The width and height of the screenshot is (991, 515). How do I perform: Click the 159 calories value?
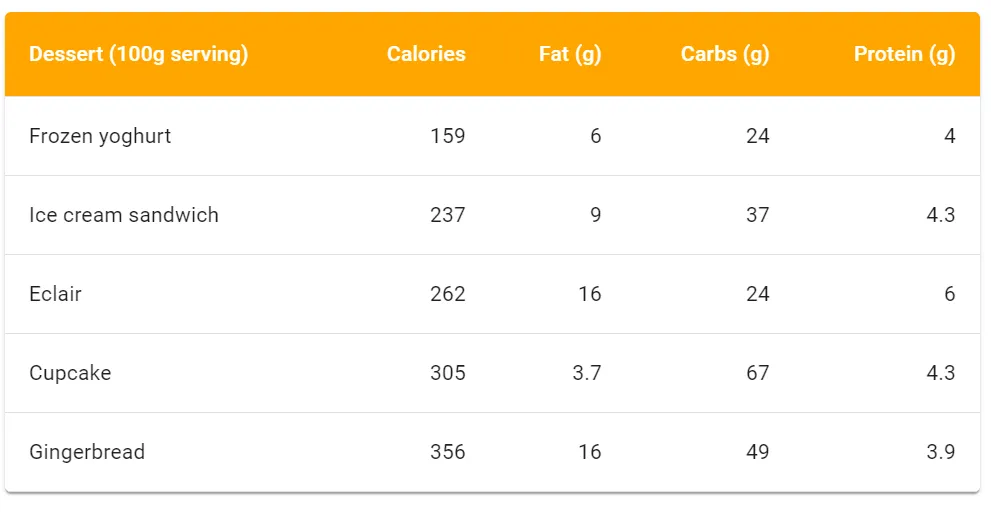pyautogui.click(x=447, y=136)
